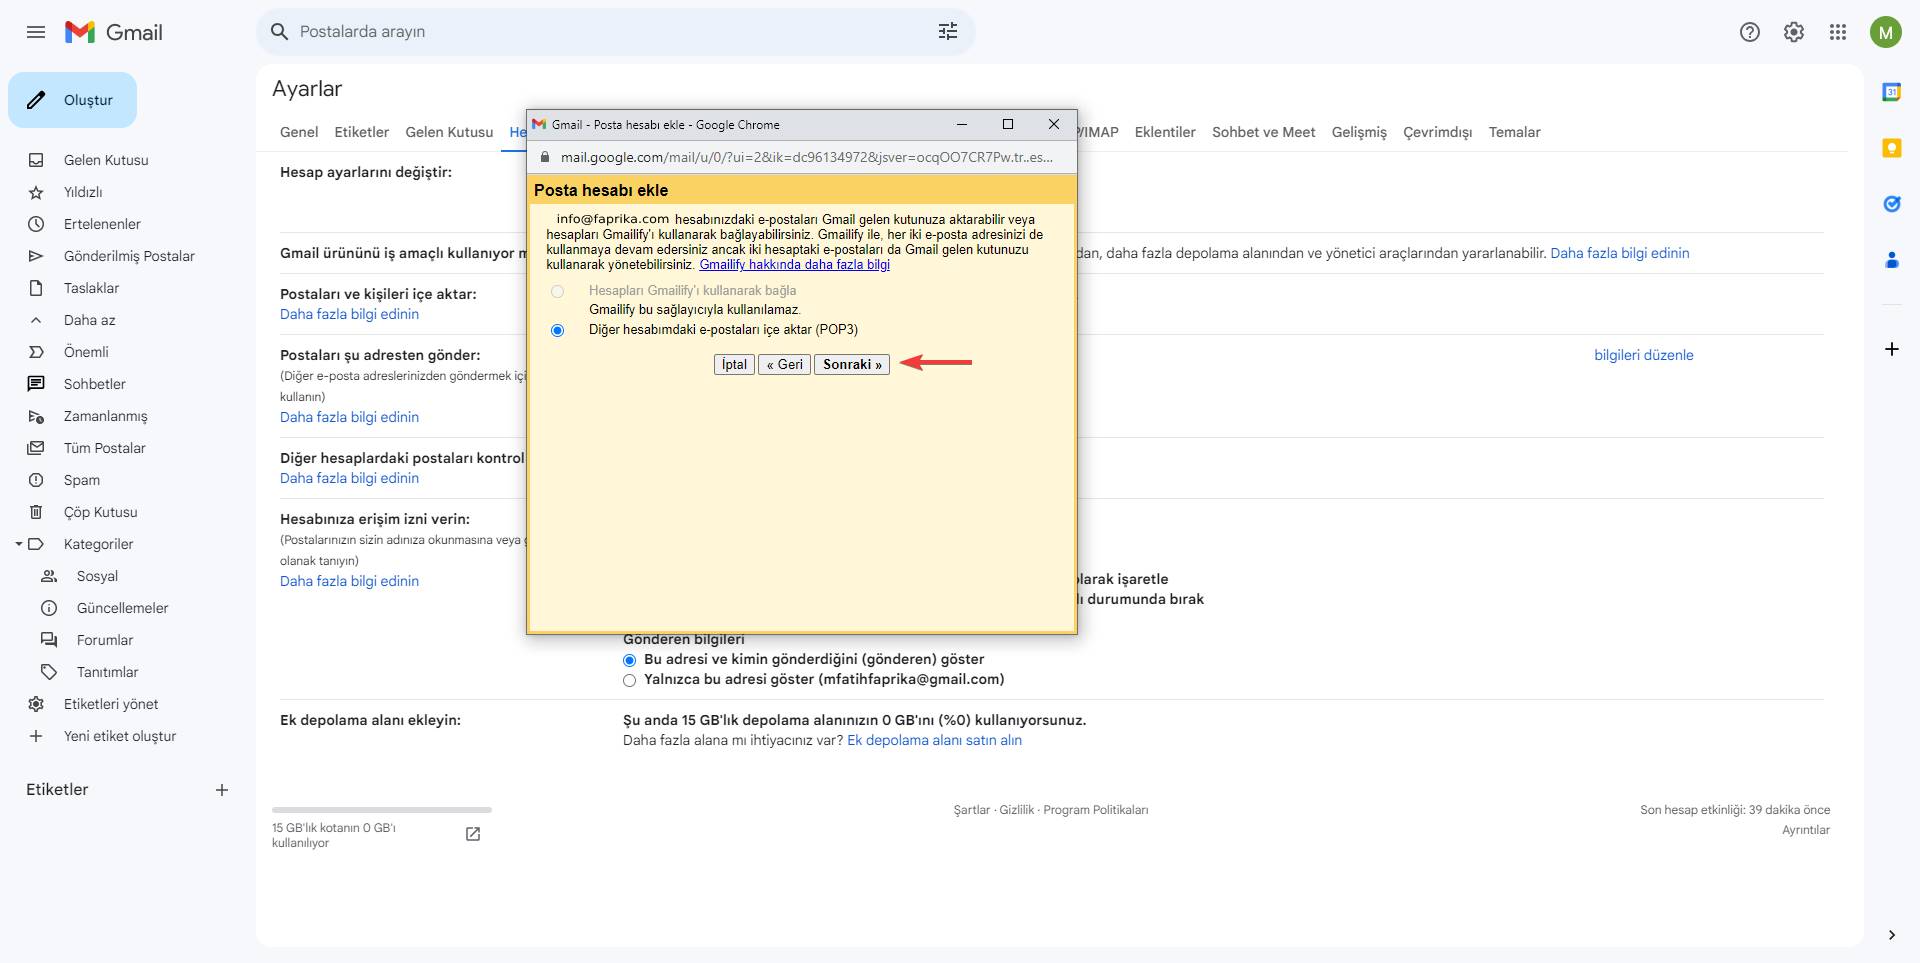Click the İptal button in popup
1920x963 pixels.
click(x=734, y=365)
